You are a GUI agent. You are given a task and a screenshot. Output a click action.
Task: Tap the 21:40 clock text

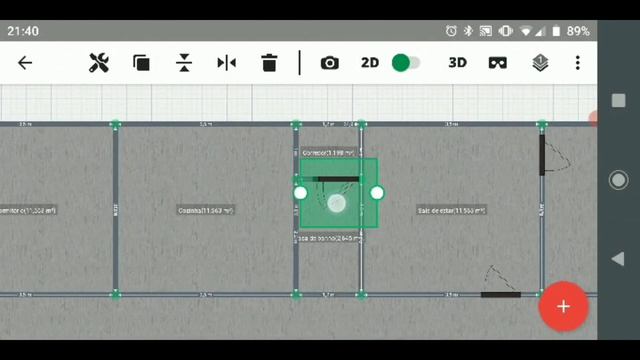(x=23, y=31)
